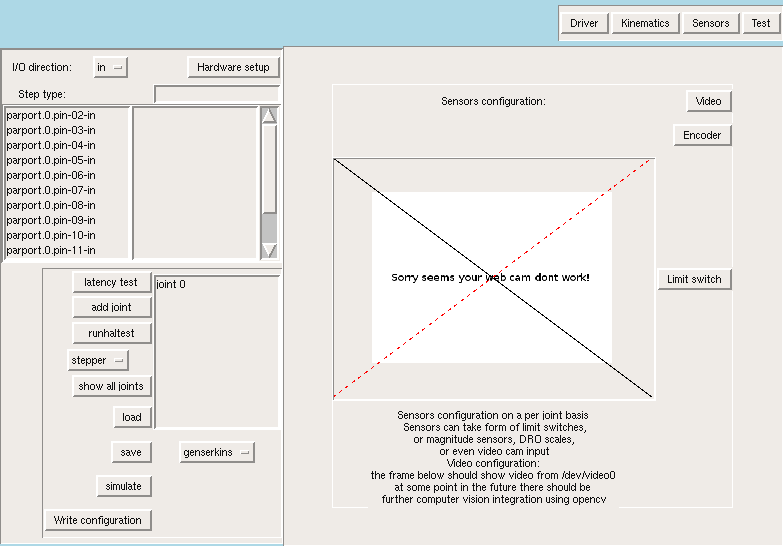Focus the Step type input field
Image resolution: width=783 pixels, height=546 pixels.
217,94
